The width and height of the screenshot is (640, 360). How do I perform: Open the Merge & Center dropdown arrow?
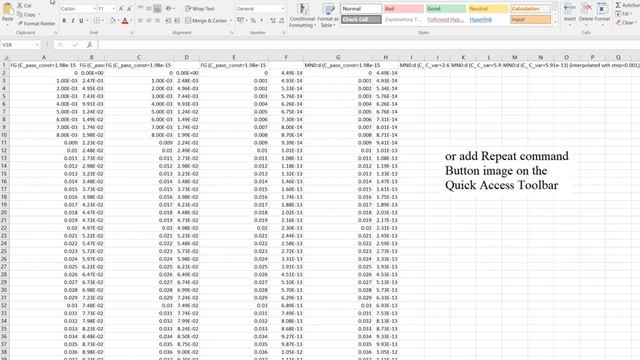tap(231, 20)
